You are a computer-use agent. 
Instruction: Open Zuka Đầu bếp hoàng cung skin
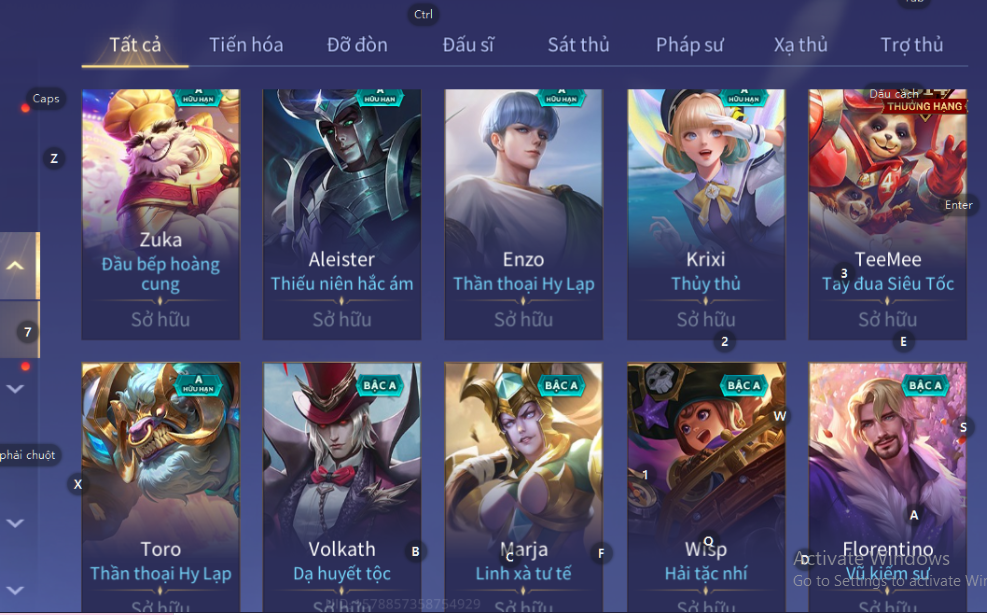161,214
